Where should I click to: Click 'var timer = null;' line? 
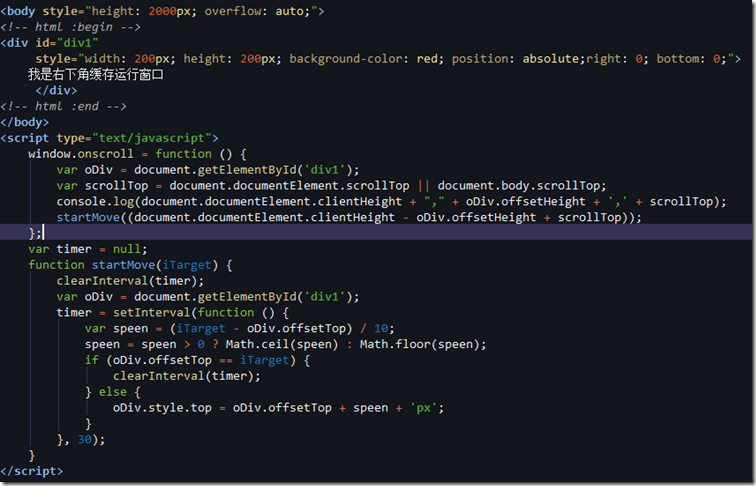(x=88, y=249)
